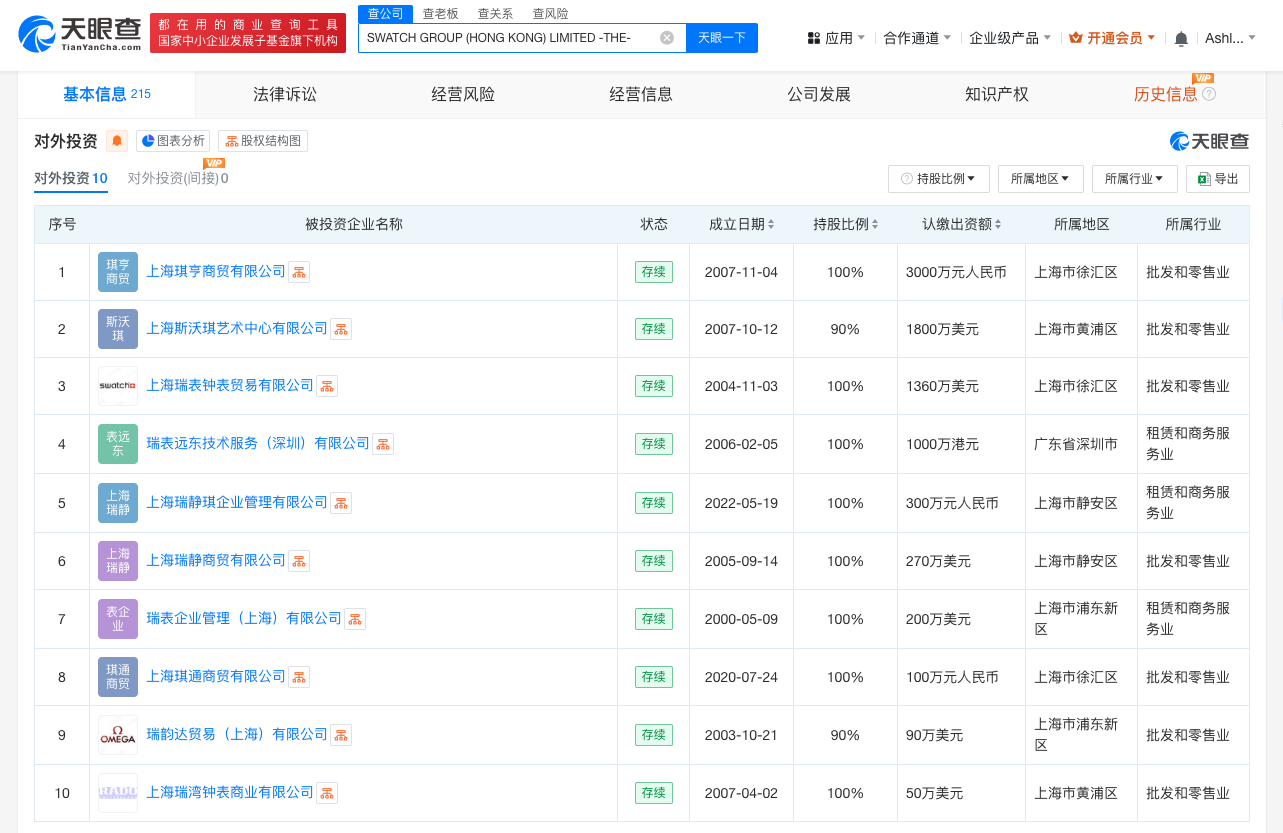Viewport: 1283px width, 833px height.
Task: Clear the search box with X icon
Action: click(x=667, y=38)
